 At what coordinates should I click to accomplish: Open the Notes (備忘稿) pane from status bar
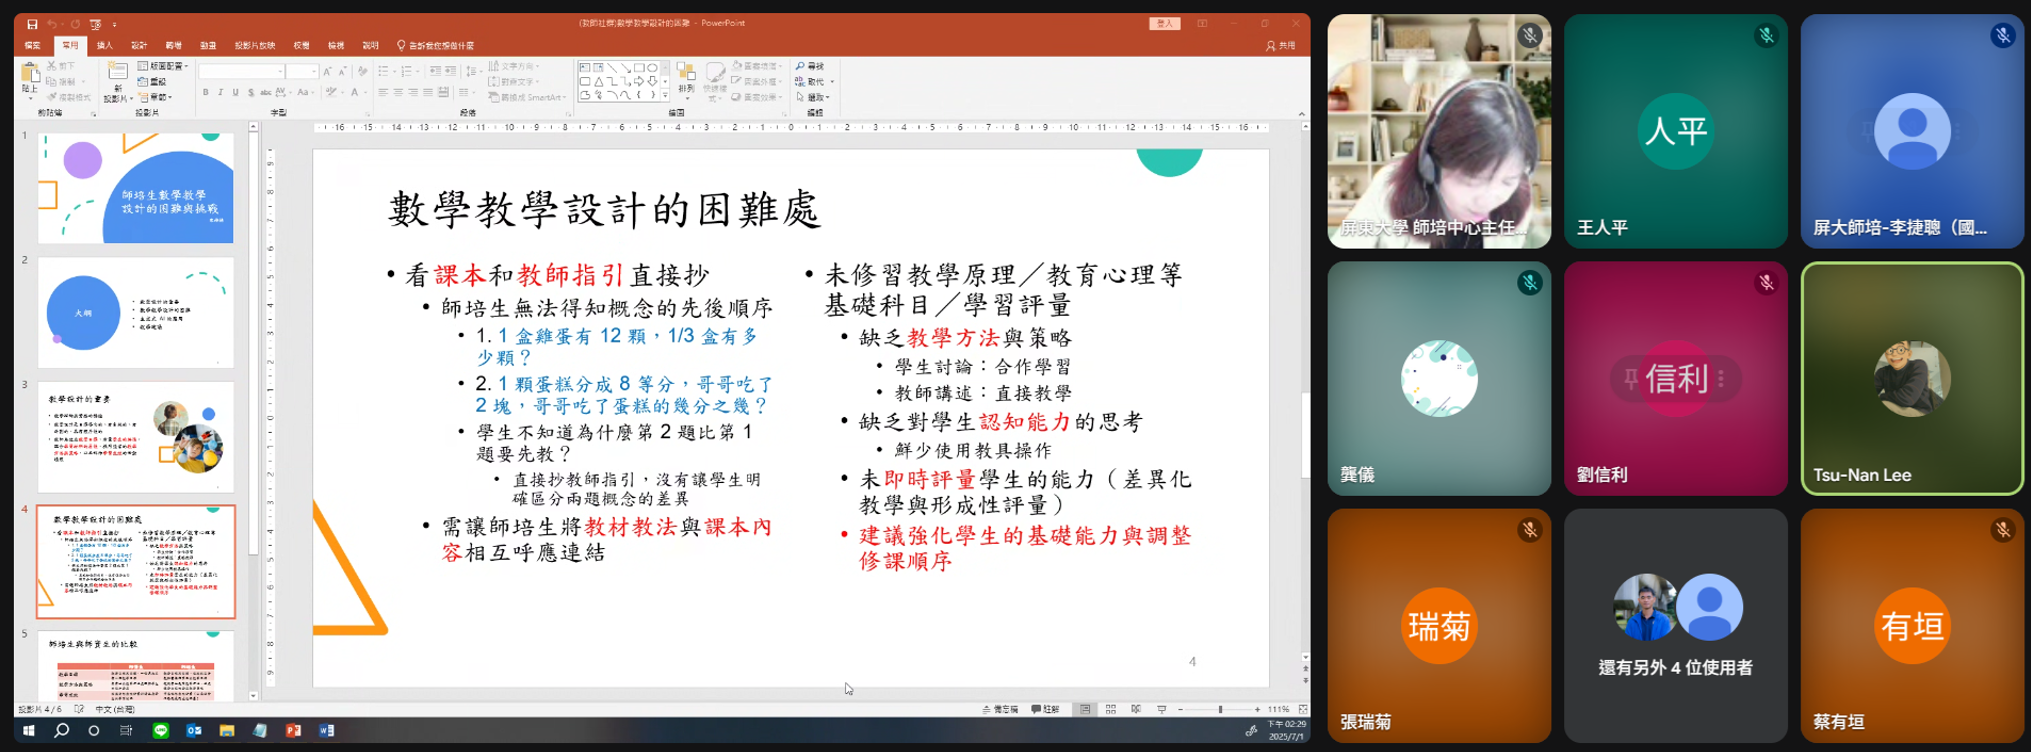coord(1000,709)
